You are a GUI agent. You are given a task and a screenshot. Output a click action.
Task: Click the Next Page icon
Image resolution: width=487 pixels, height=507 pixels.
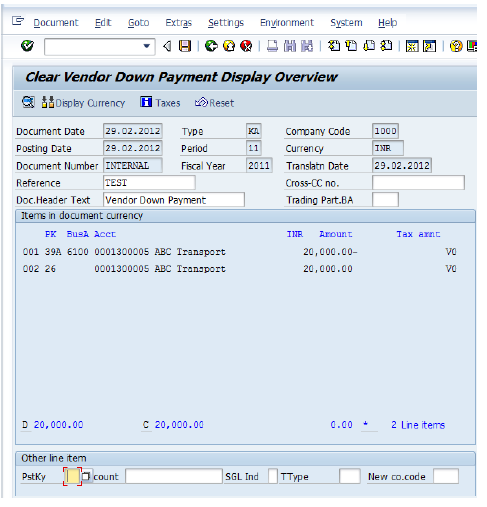(369, 46)
